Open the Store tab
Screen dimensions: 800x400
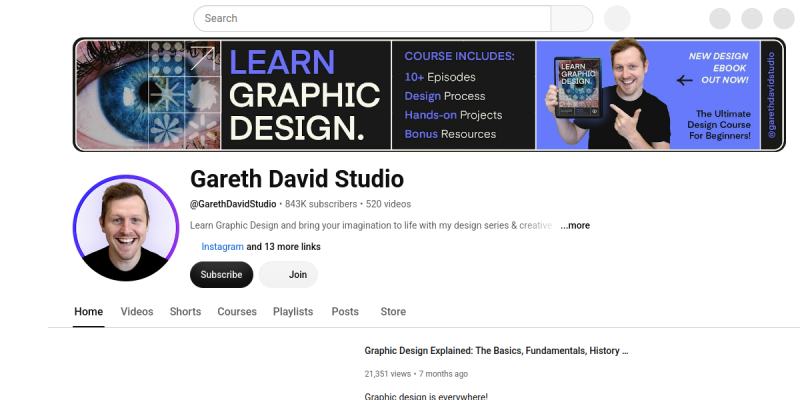[x=393, y=312]
